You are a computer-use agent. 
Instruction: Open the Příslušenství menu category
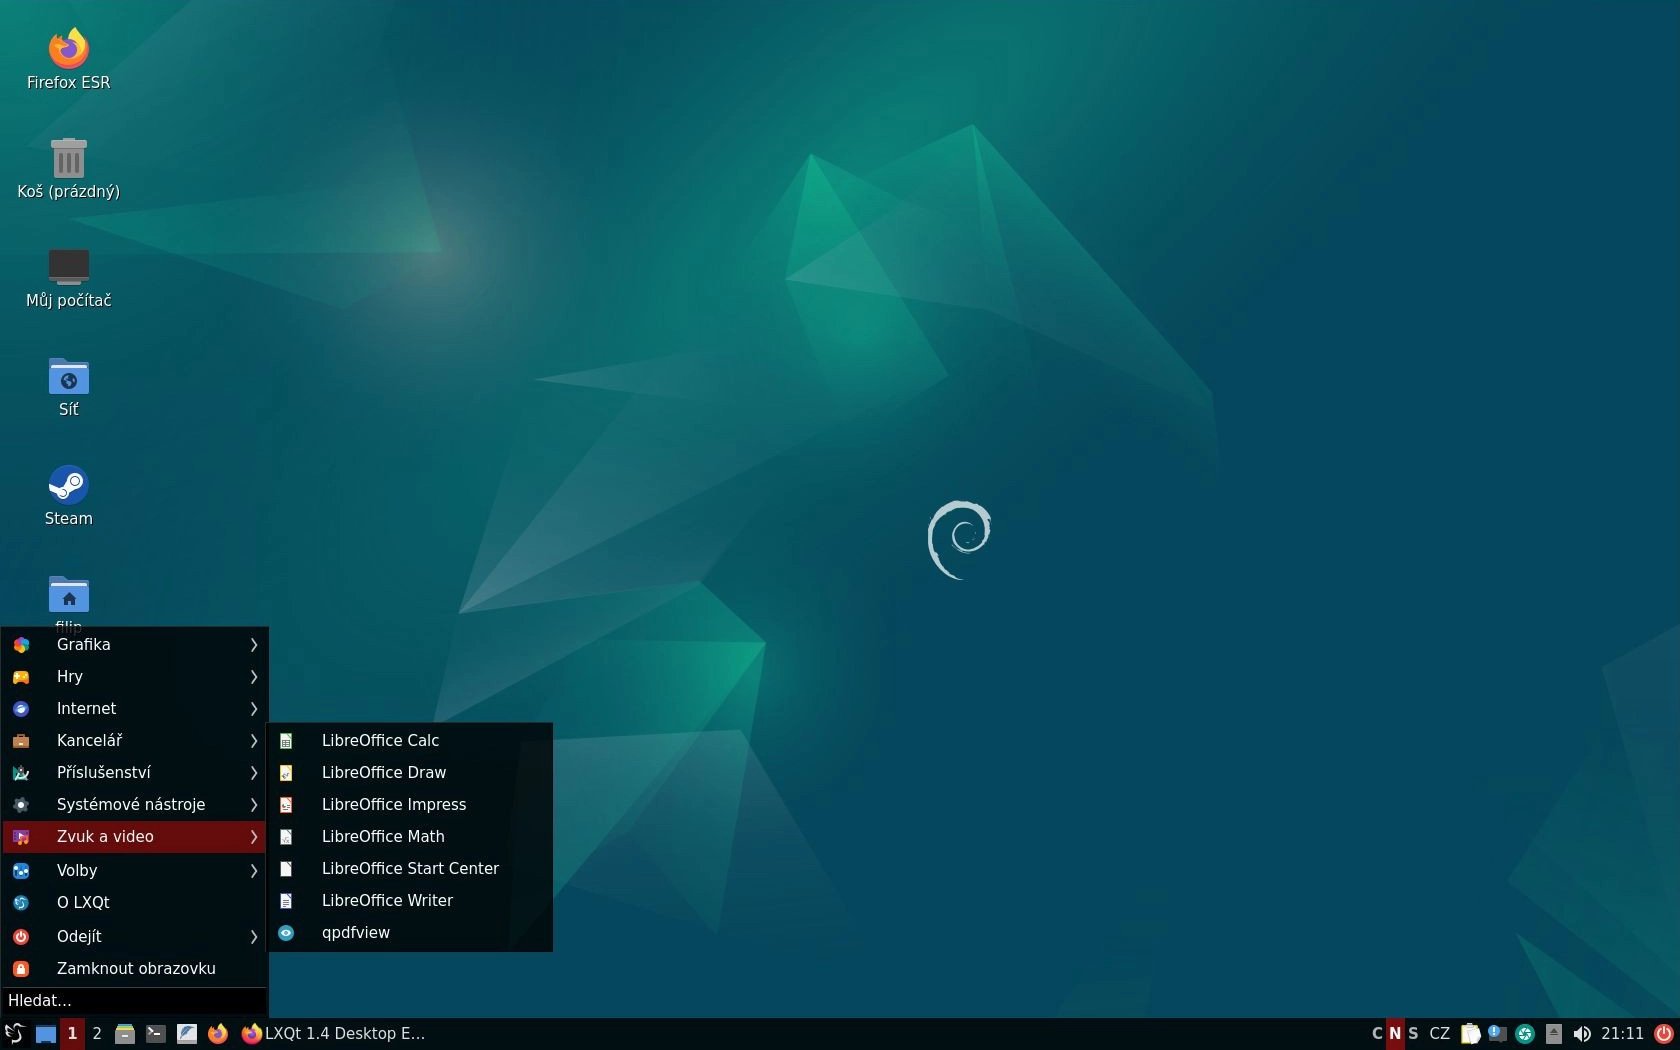135,773
